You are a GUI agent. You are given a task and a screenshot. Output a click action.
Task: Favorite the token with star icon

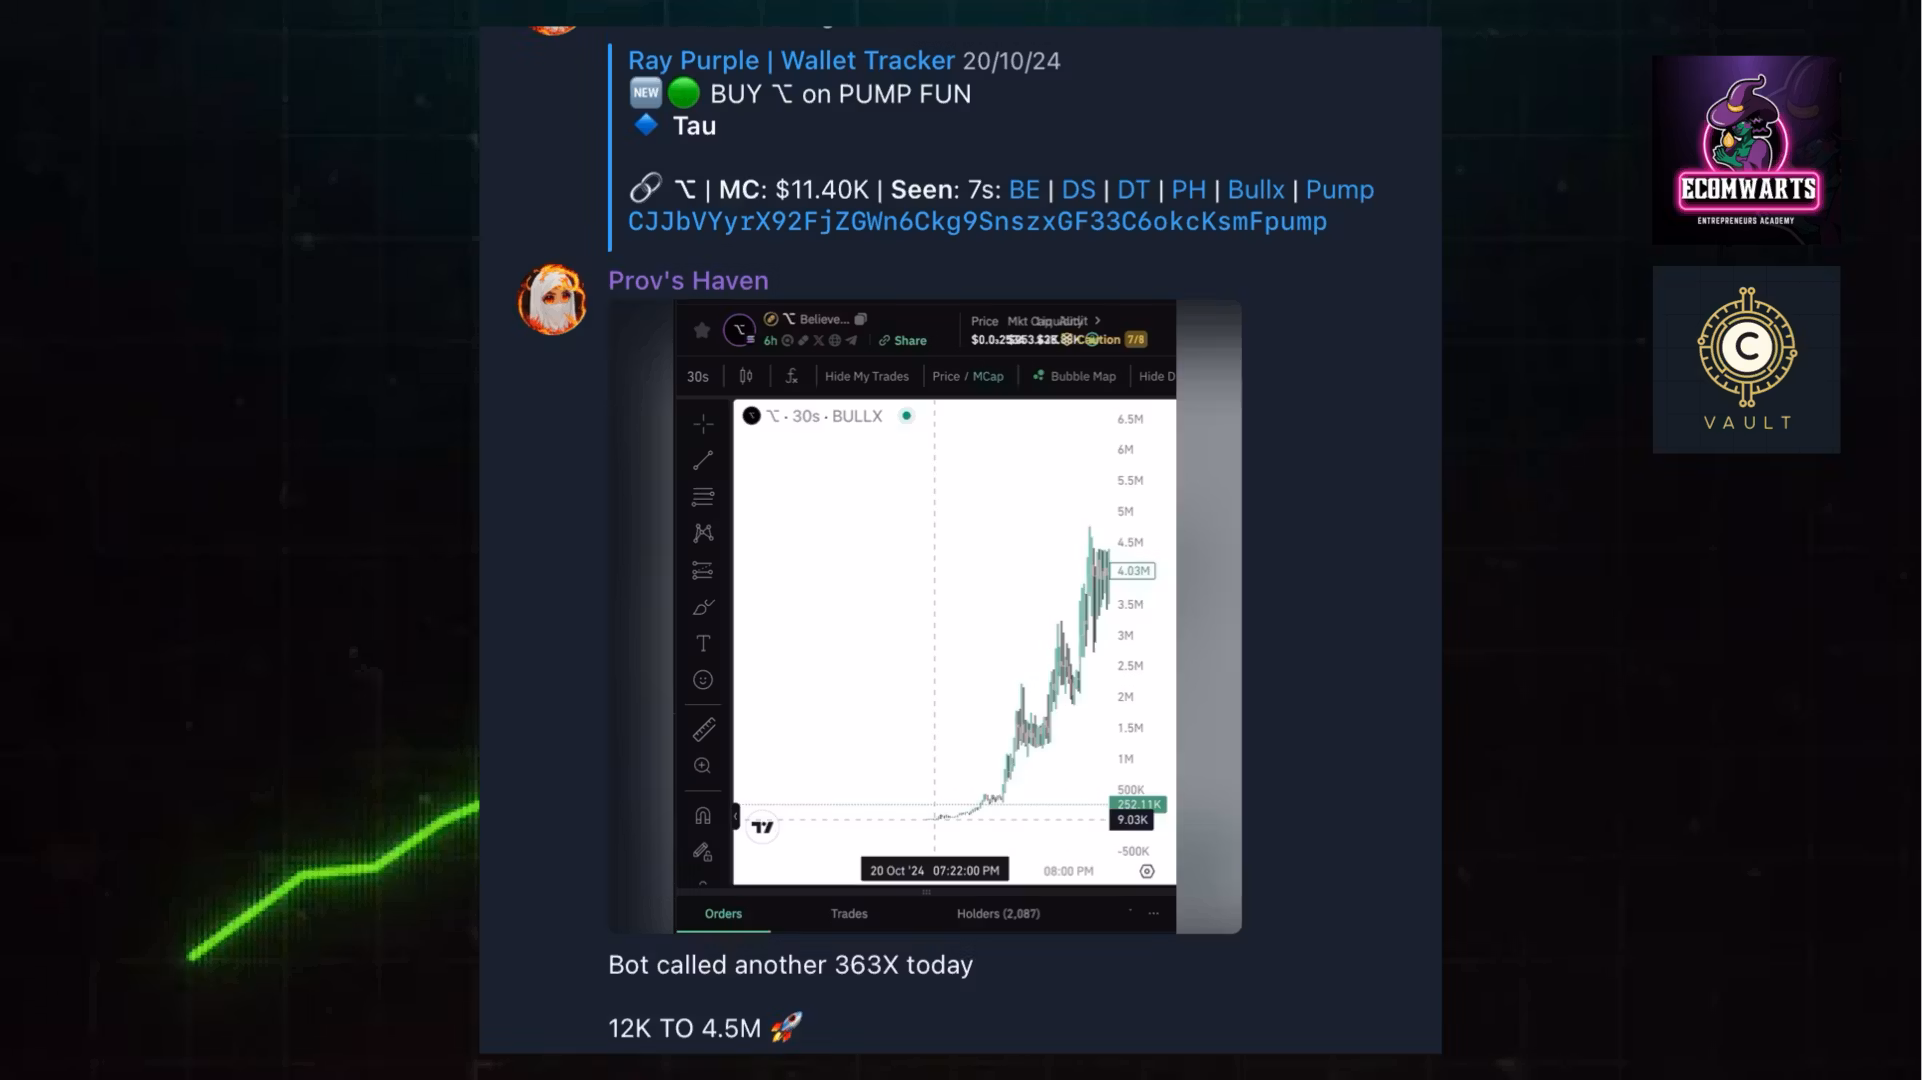[702, 330]
